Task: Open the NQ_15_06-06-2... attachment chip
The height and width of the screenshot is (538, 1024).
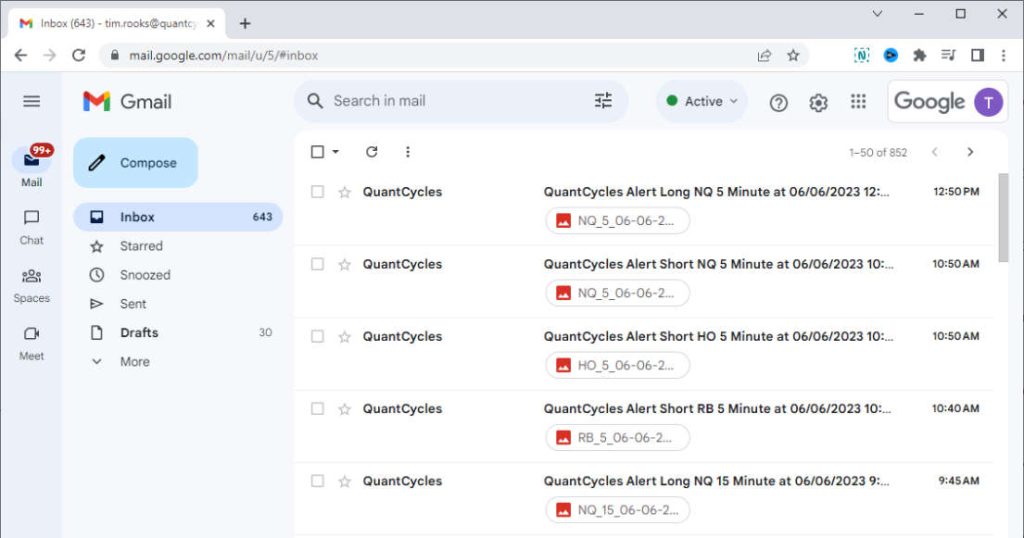Action: tap(617, 510)
